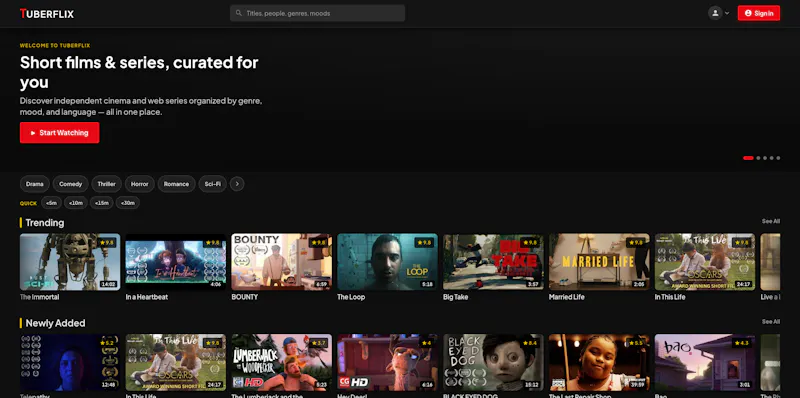Open In a Heartbeat thumbnail
800x398 pixels.
176,262
